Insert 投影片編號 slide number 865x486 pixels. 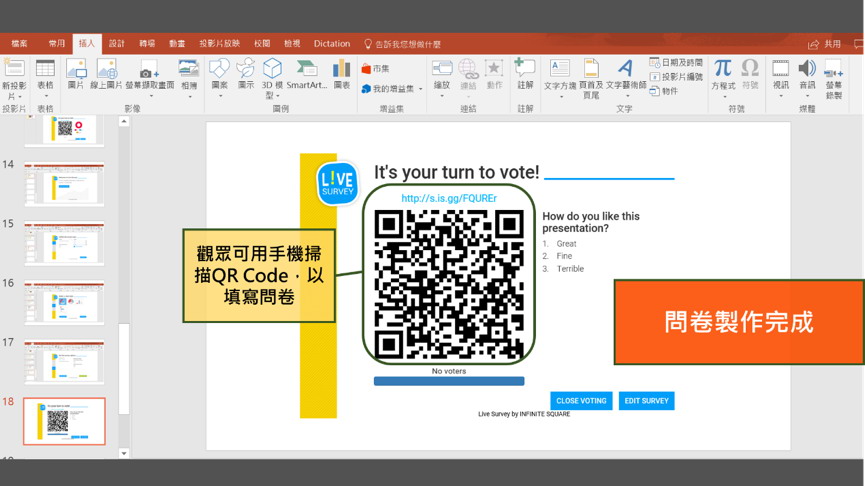(x=676, y=77)
